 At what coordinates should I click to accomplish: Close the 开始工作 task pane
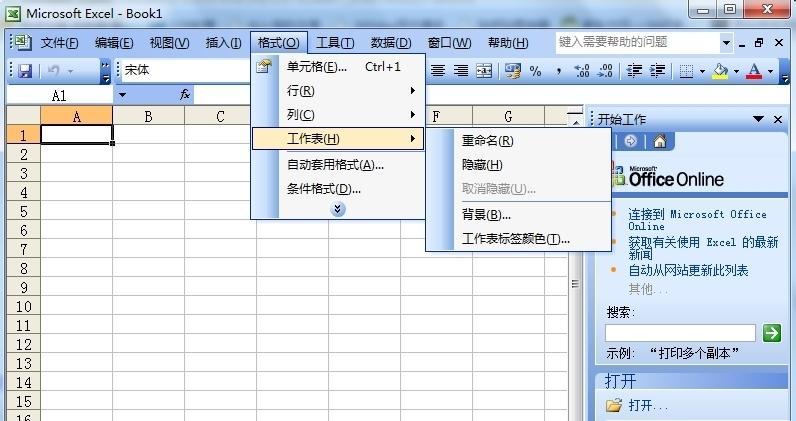click(778, 119)
